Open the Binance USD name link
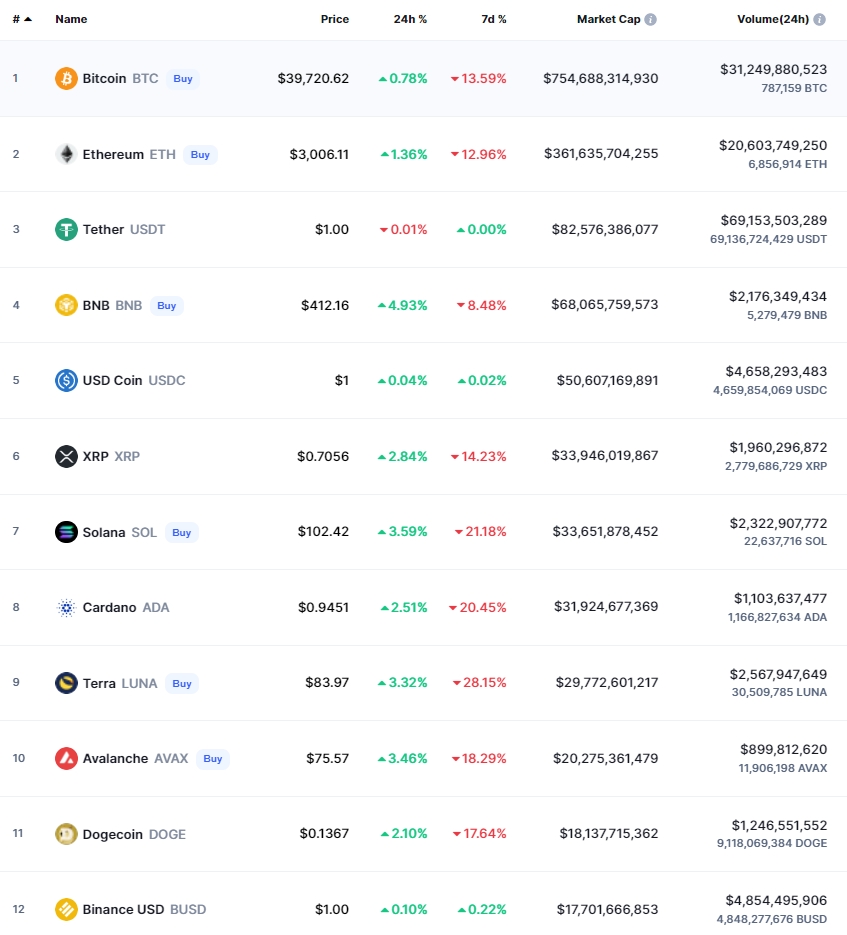 [123, 909]
